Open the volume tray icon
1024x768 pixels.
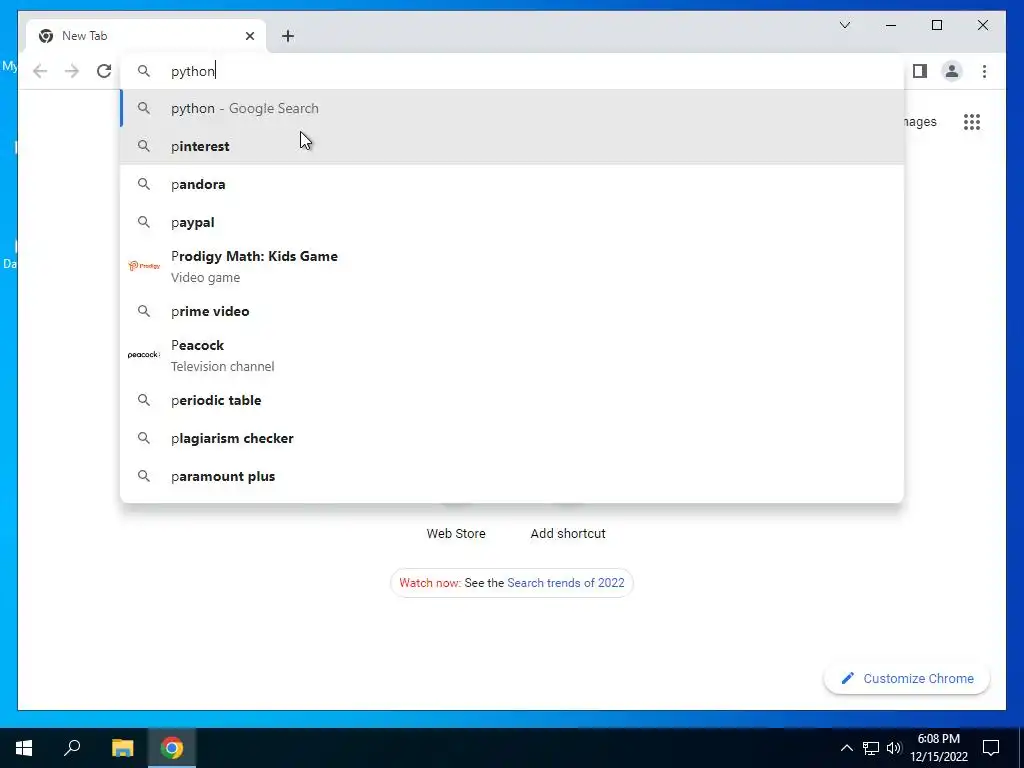(894, 748)
